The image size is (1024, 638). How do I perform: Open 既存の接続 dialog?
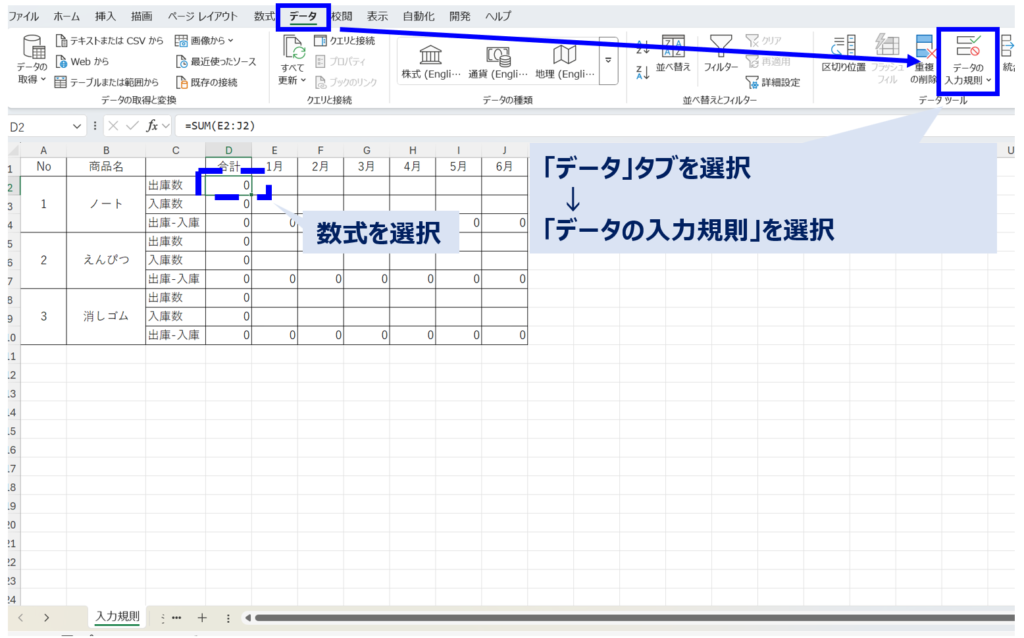[x=206, y=82]
